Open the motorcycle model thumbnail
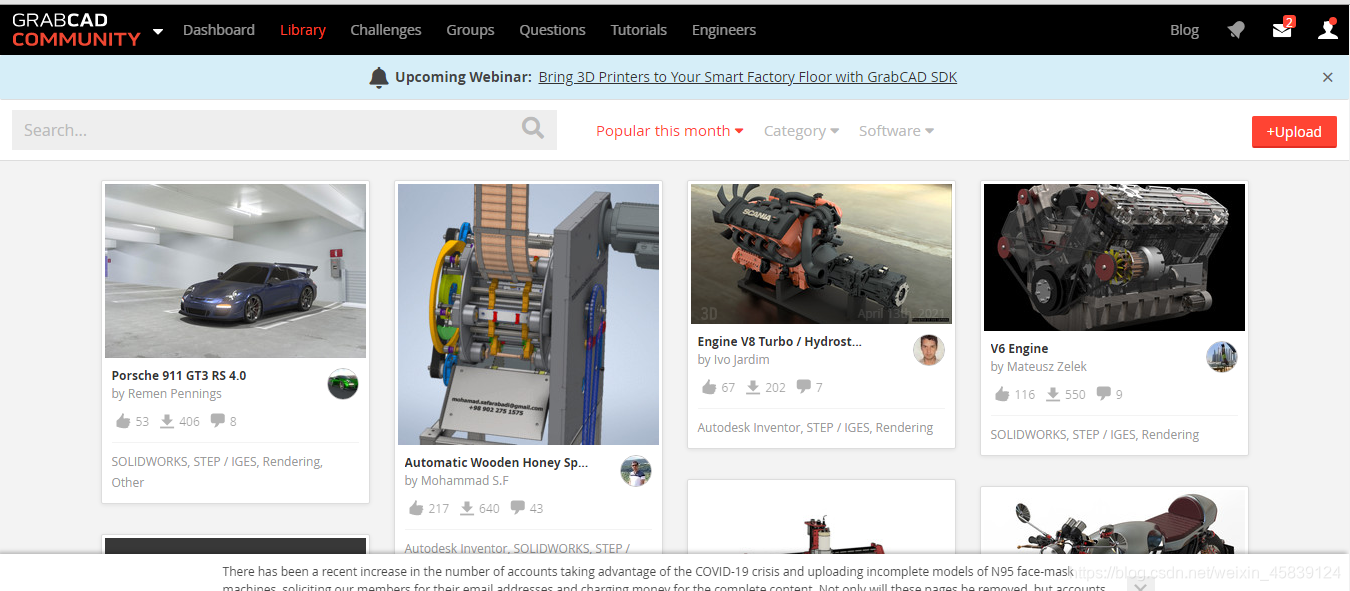The height and width of the screenshot is (591, 1350). point(1114,522)
